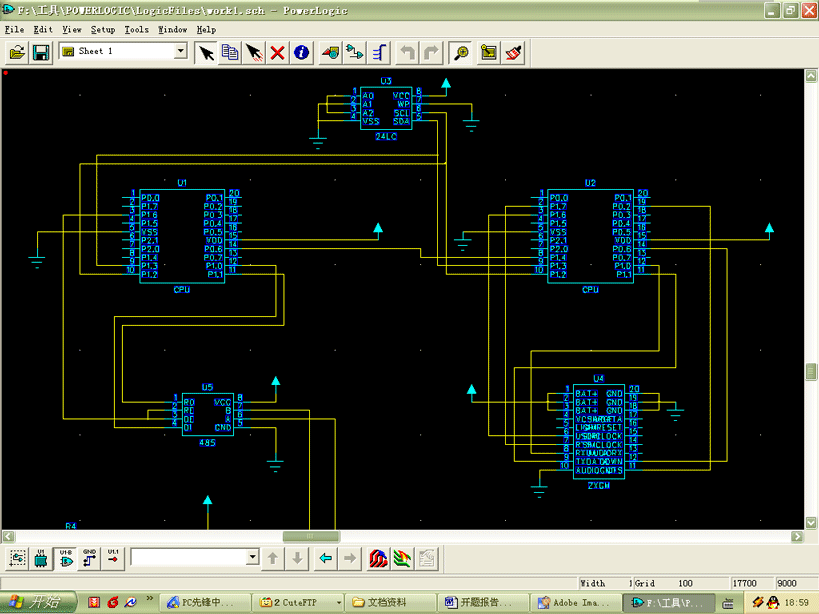The width and height of the screenshot is (819, 614).
Task: Click the gray down arrow button
Action: 297,559
